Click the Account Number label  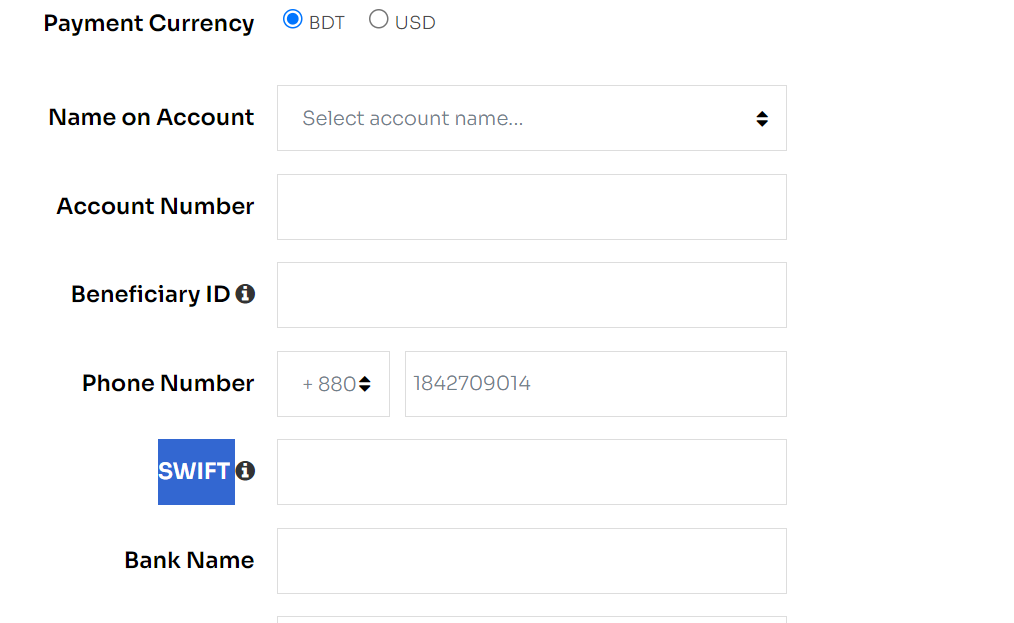pyautogui.click(x=155, y=206)
